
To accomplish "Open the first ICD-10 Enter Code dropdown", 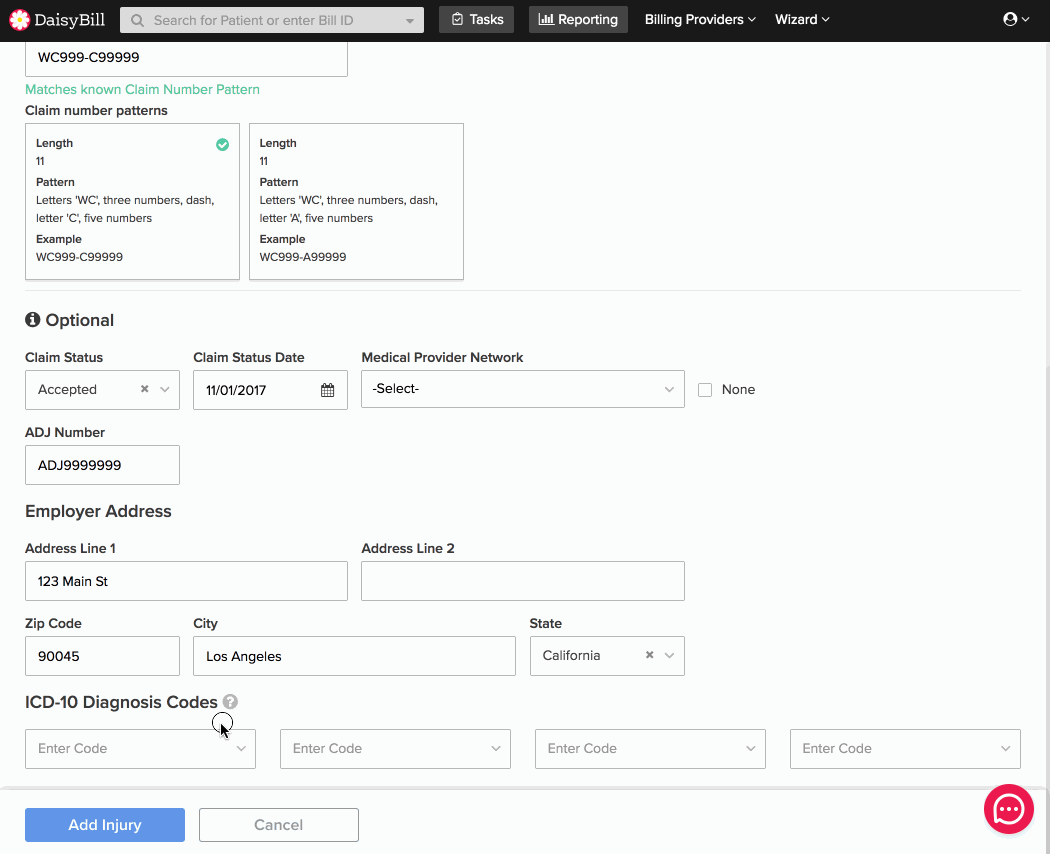I will pos(140,749).
